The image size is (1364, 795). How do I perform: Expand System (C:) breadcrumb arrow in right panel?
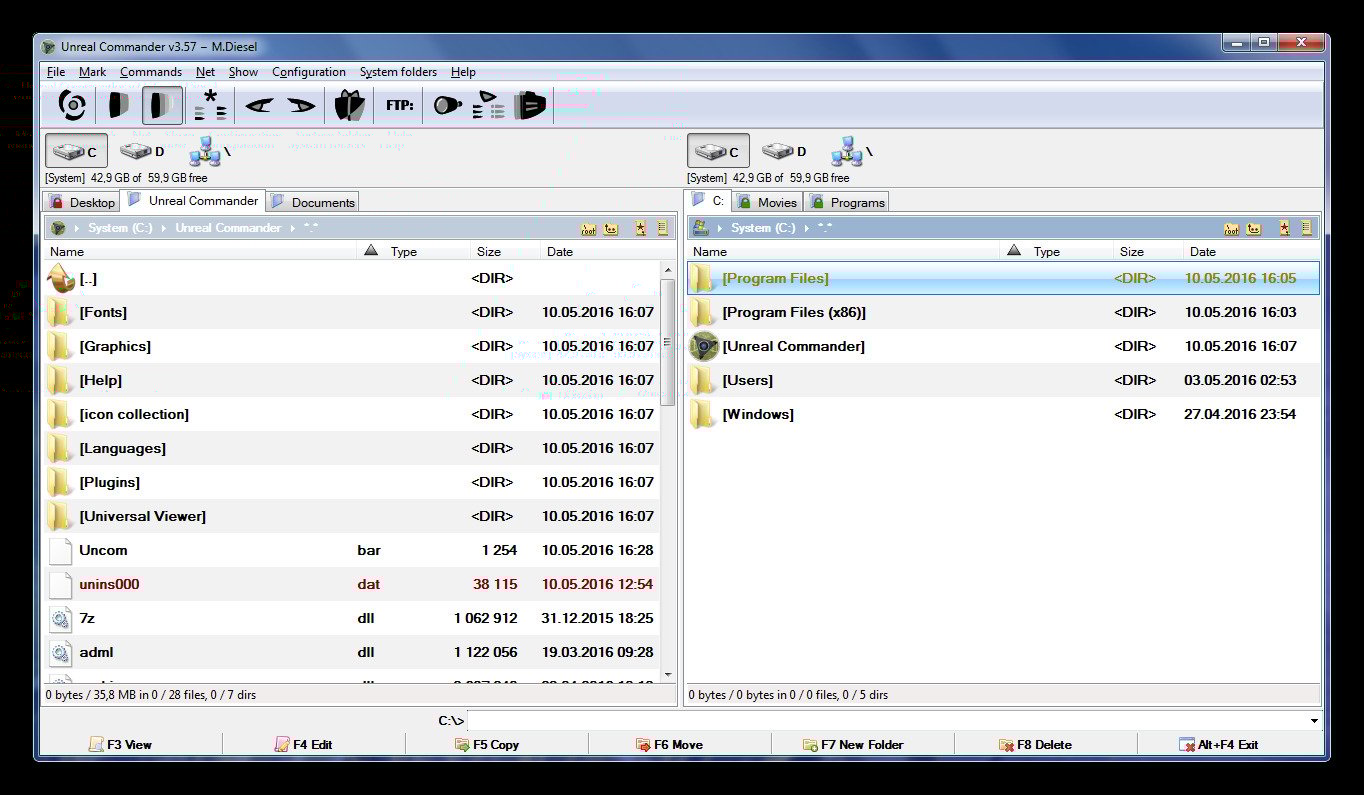pos(808,228)
